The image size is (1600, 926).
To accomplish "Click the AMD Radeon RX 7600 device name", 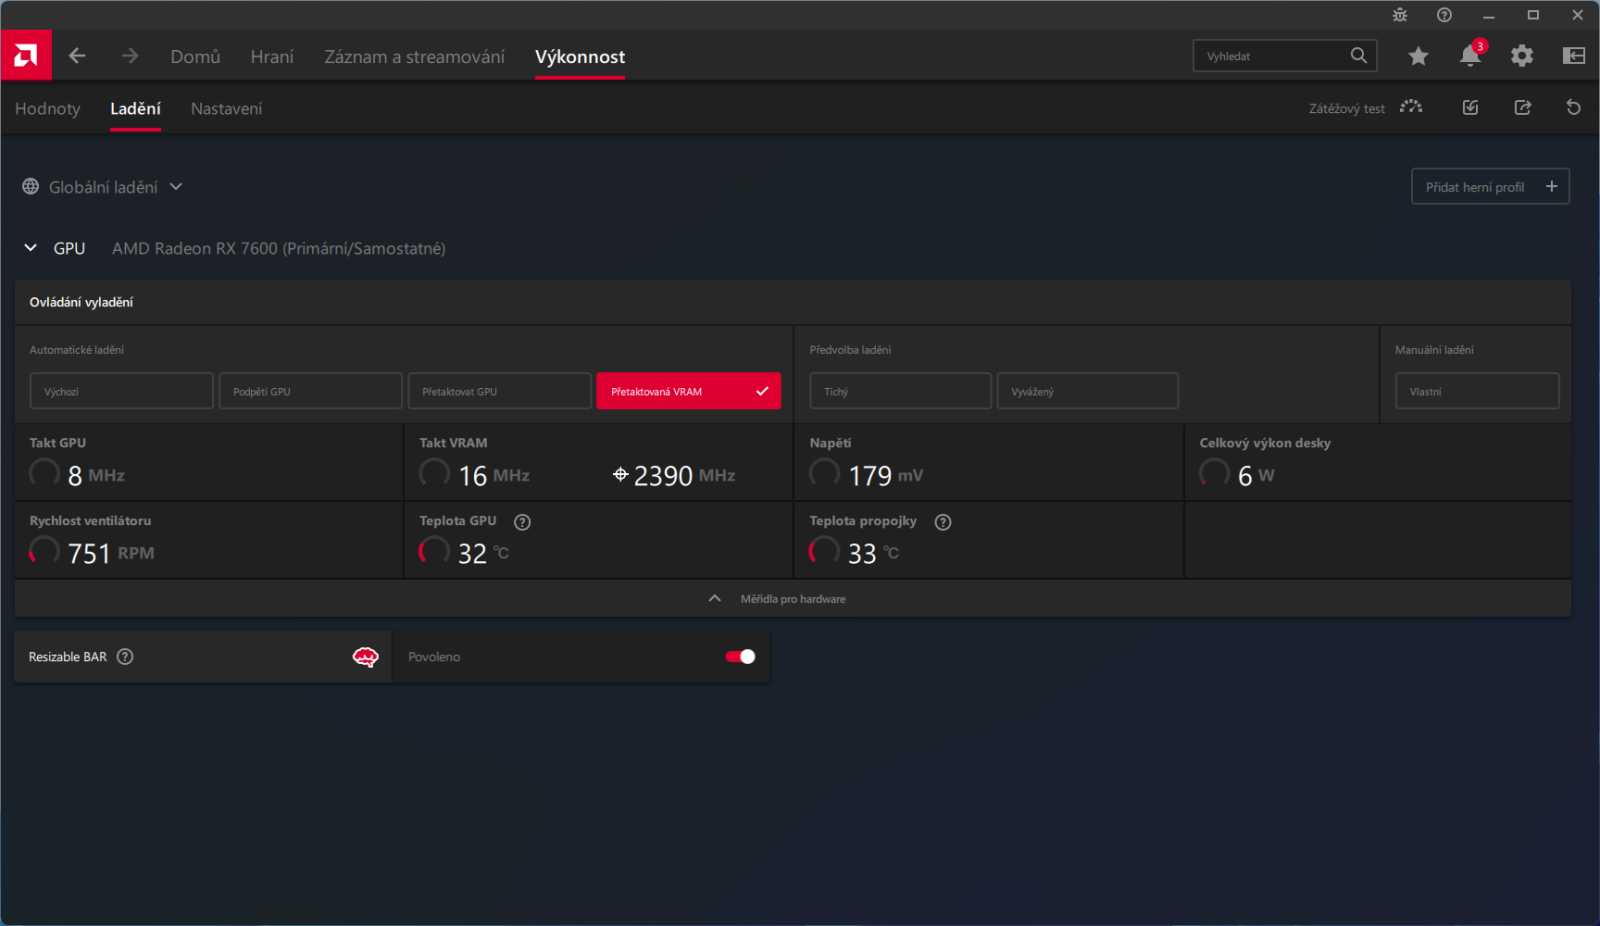I will point(279,248).
